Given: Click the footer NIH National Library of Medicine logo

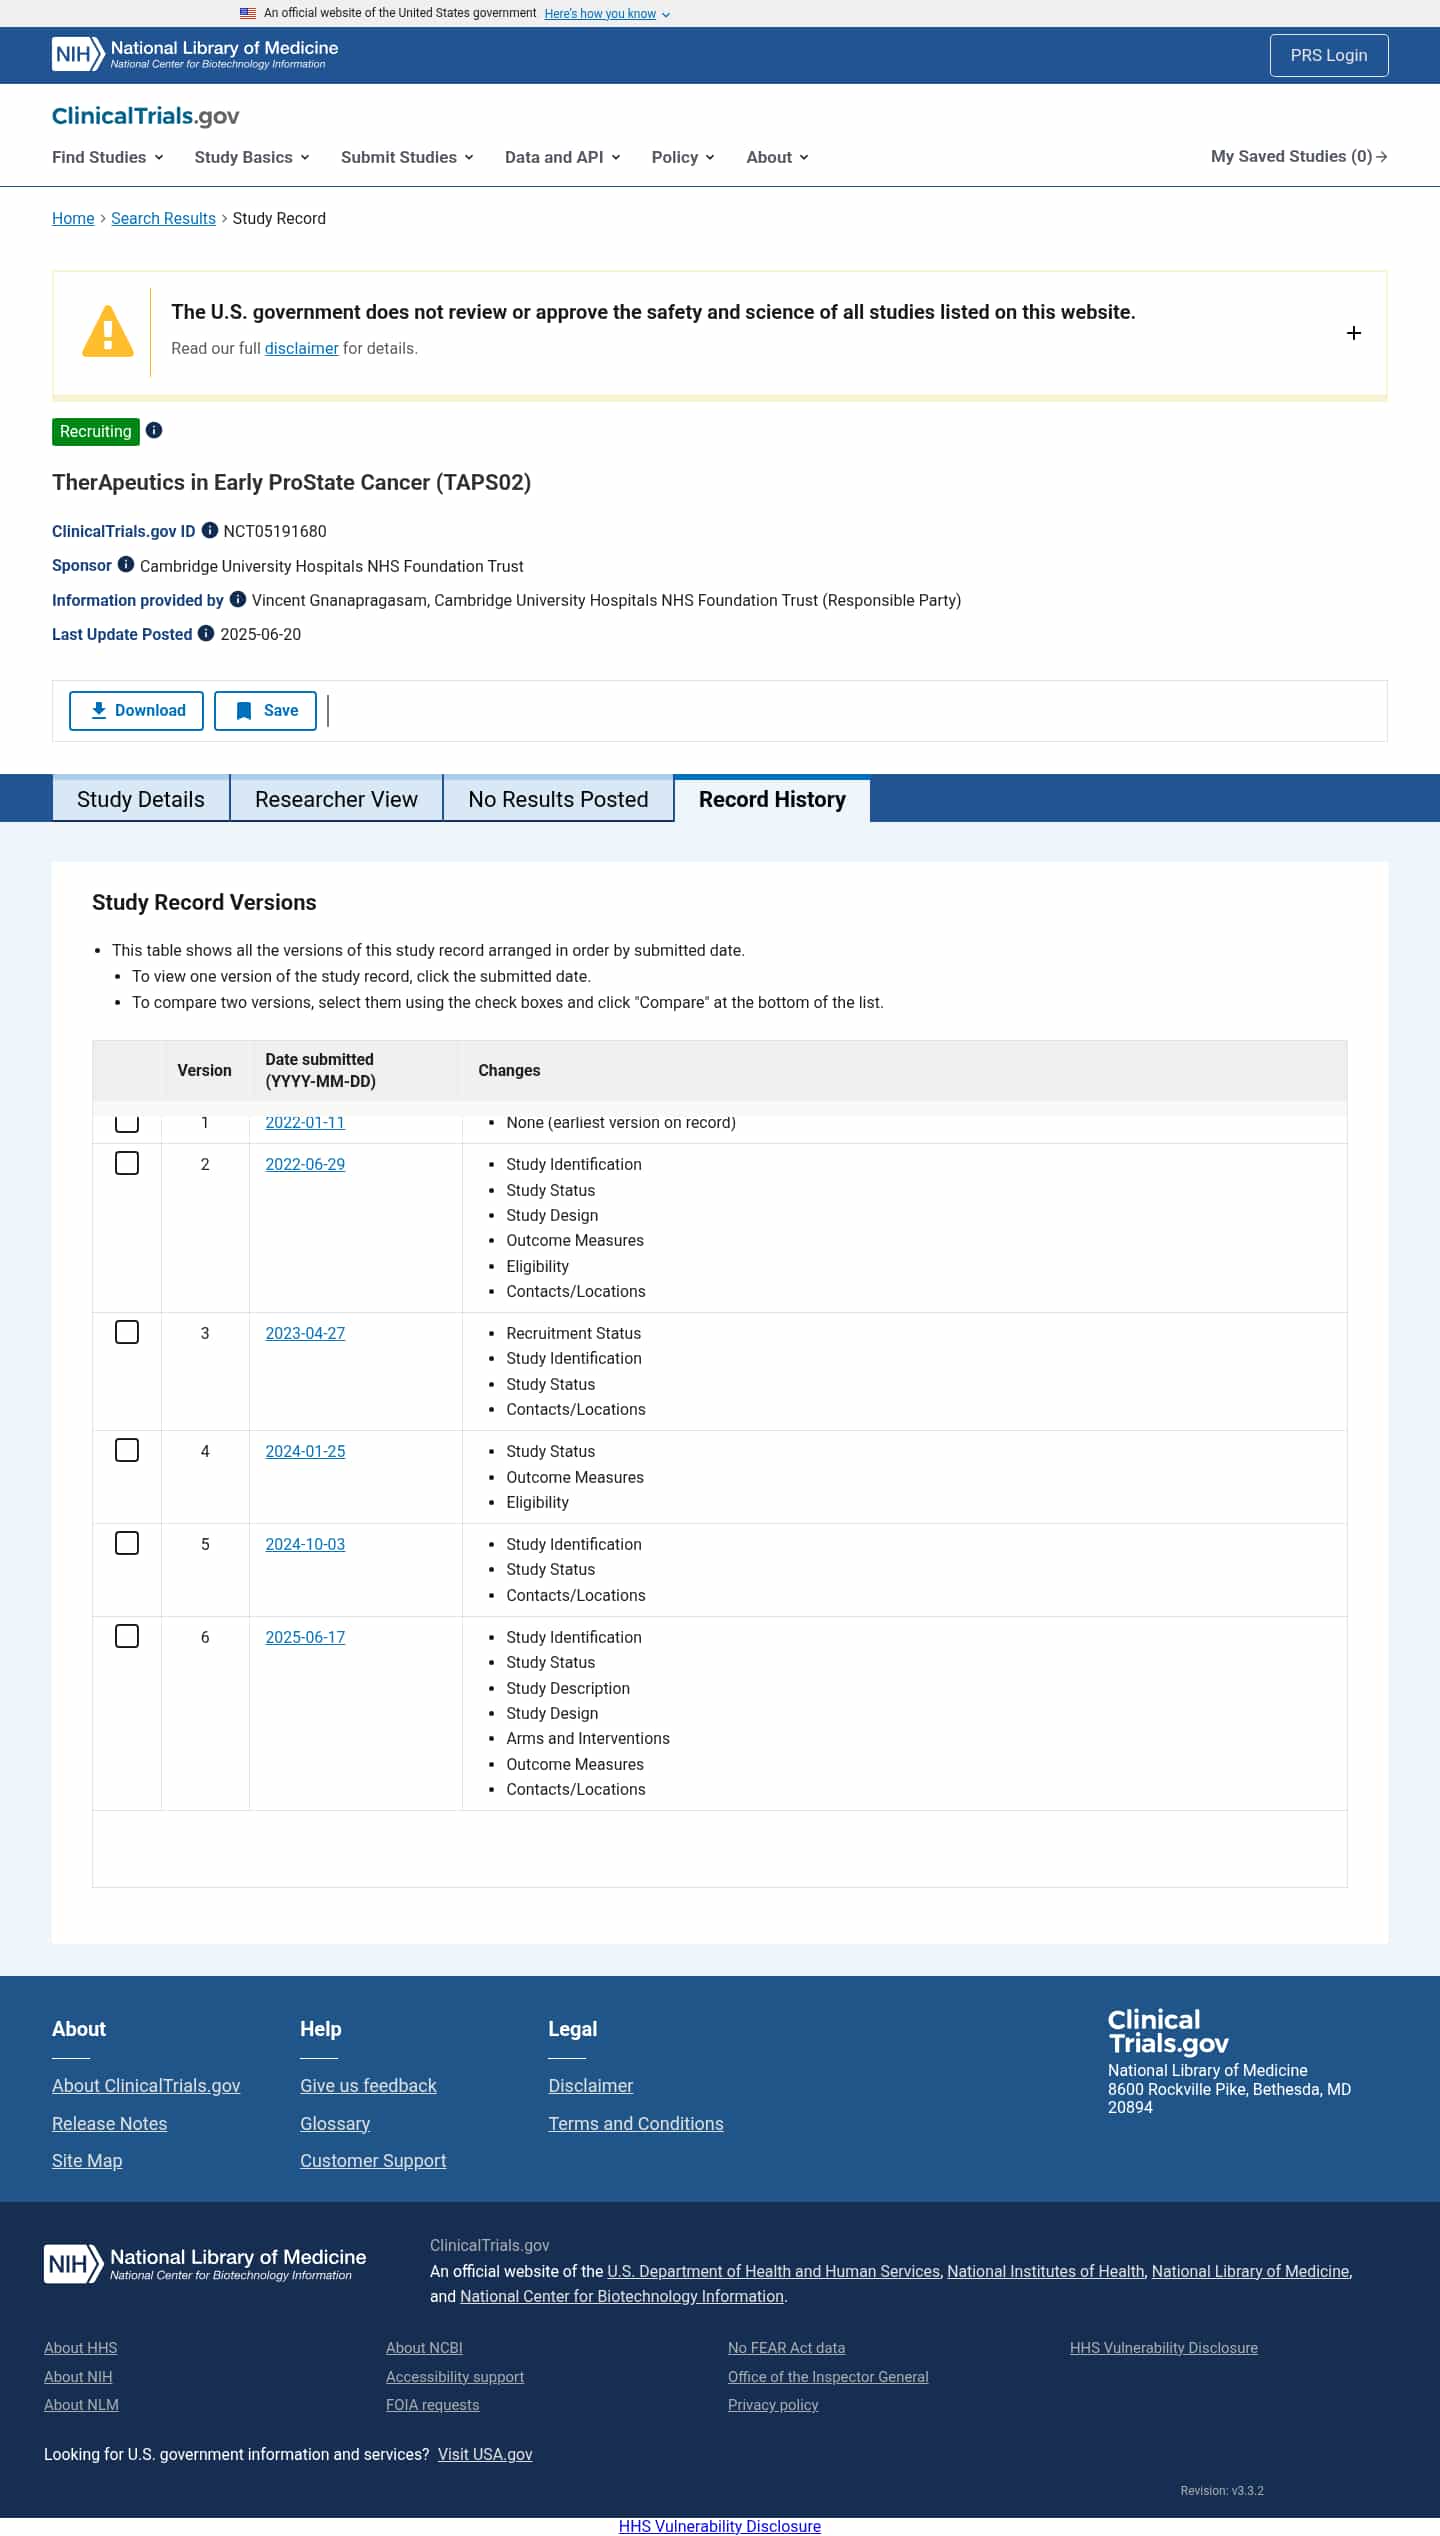Looking at the screenshot, I should point(205,2264).
